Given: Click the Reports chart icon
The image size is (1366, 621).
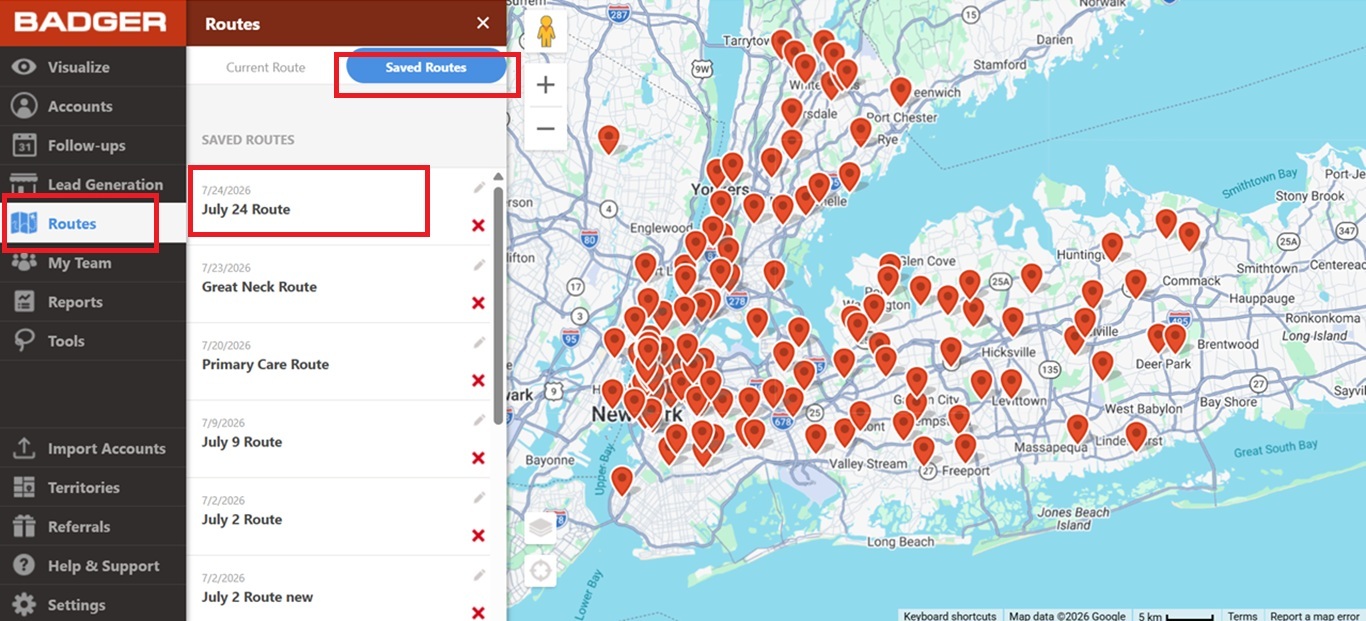Looking at the screenshot, I should [x=24, y=302].
